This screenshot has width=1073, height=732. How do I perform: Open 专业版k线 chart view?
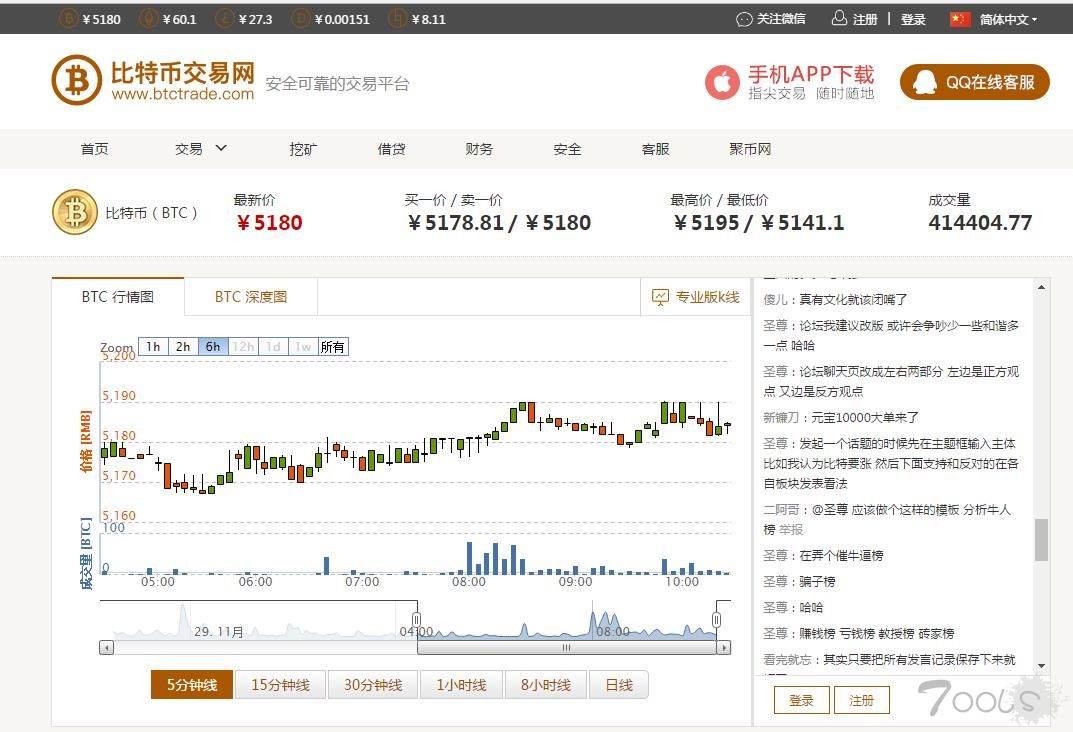[x=697, y=297]
